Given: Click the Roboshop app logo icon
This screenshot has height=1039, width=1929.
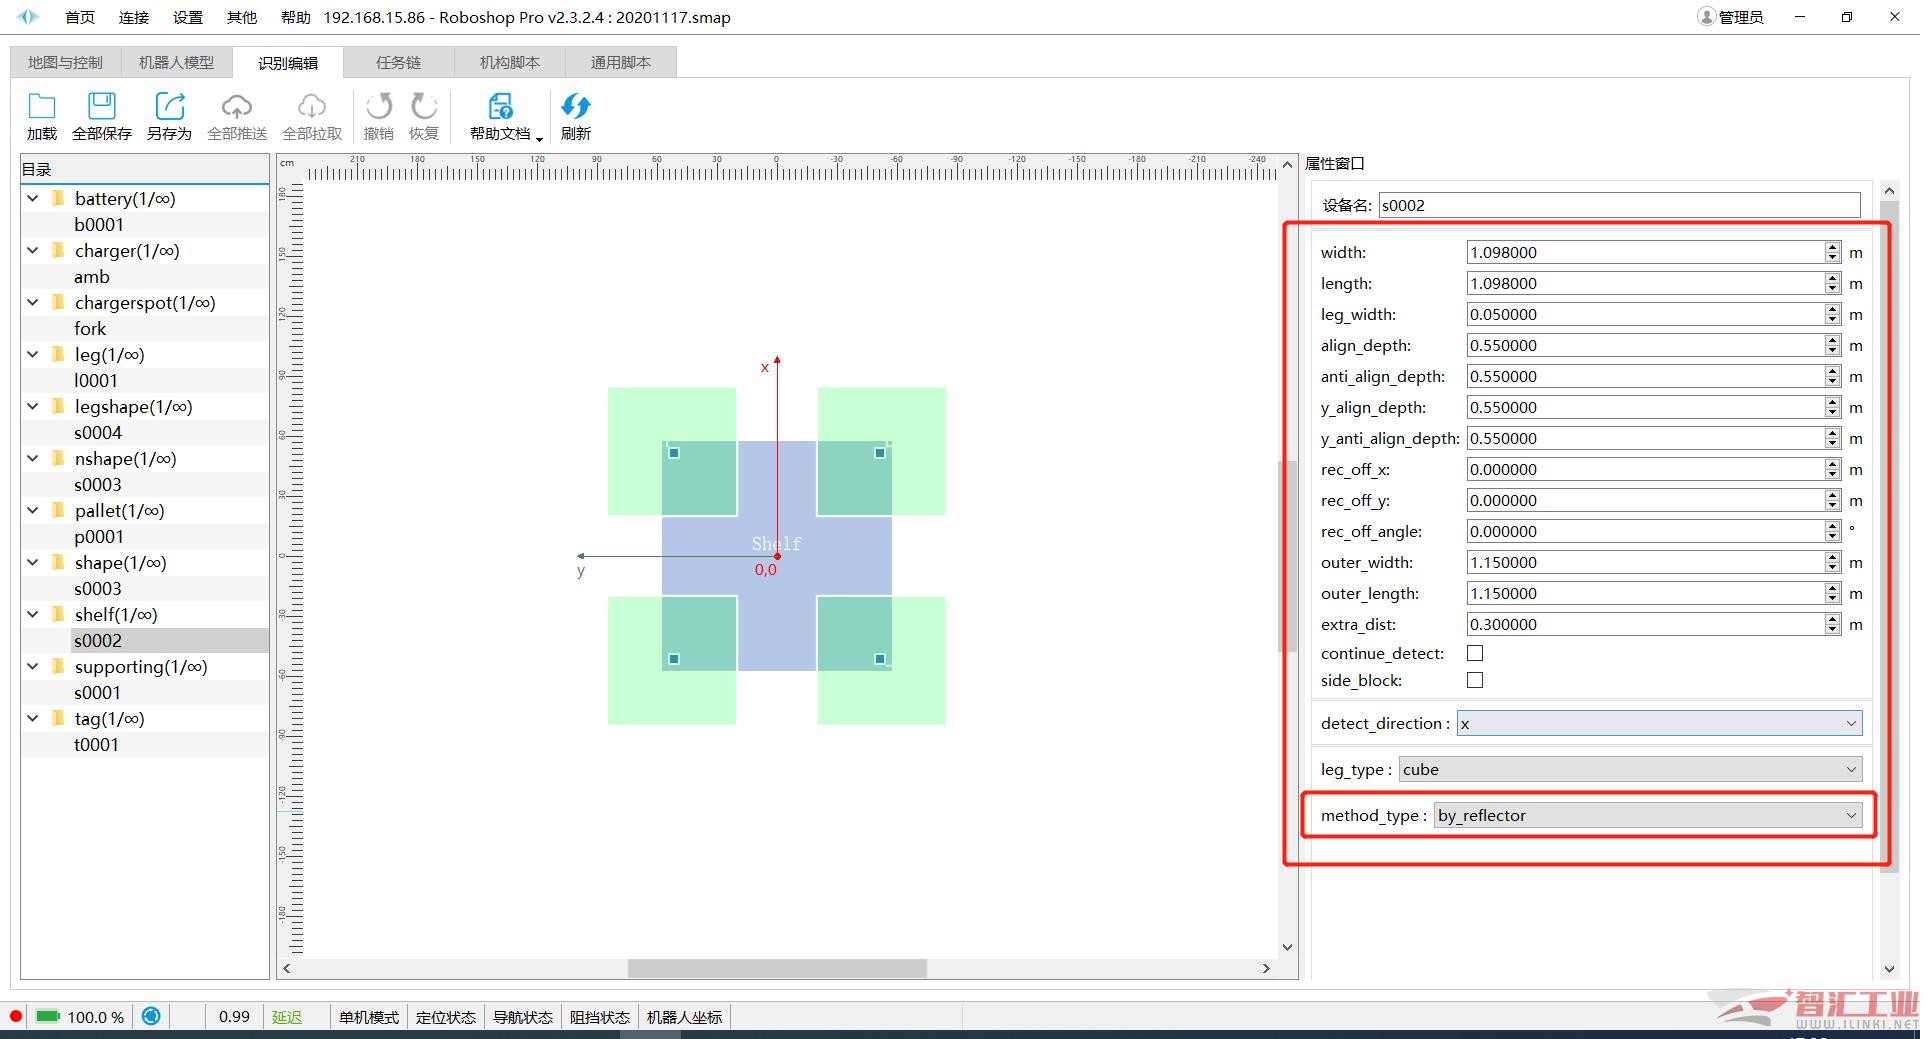Looking at the screenshot, I should click(x=28, y=17).
